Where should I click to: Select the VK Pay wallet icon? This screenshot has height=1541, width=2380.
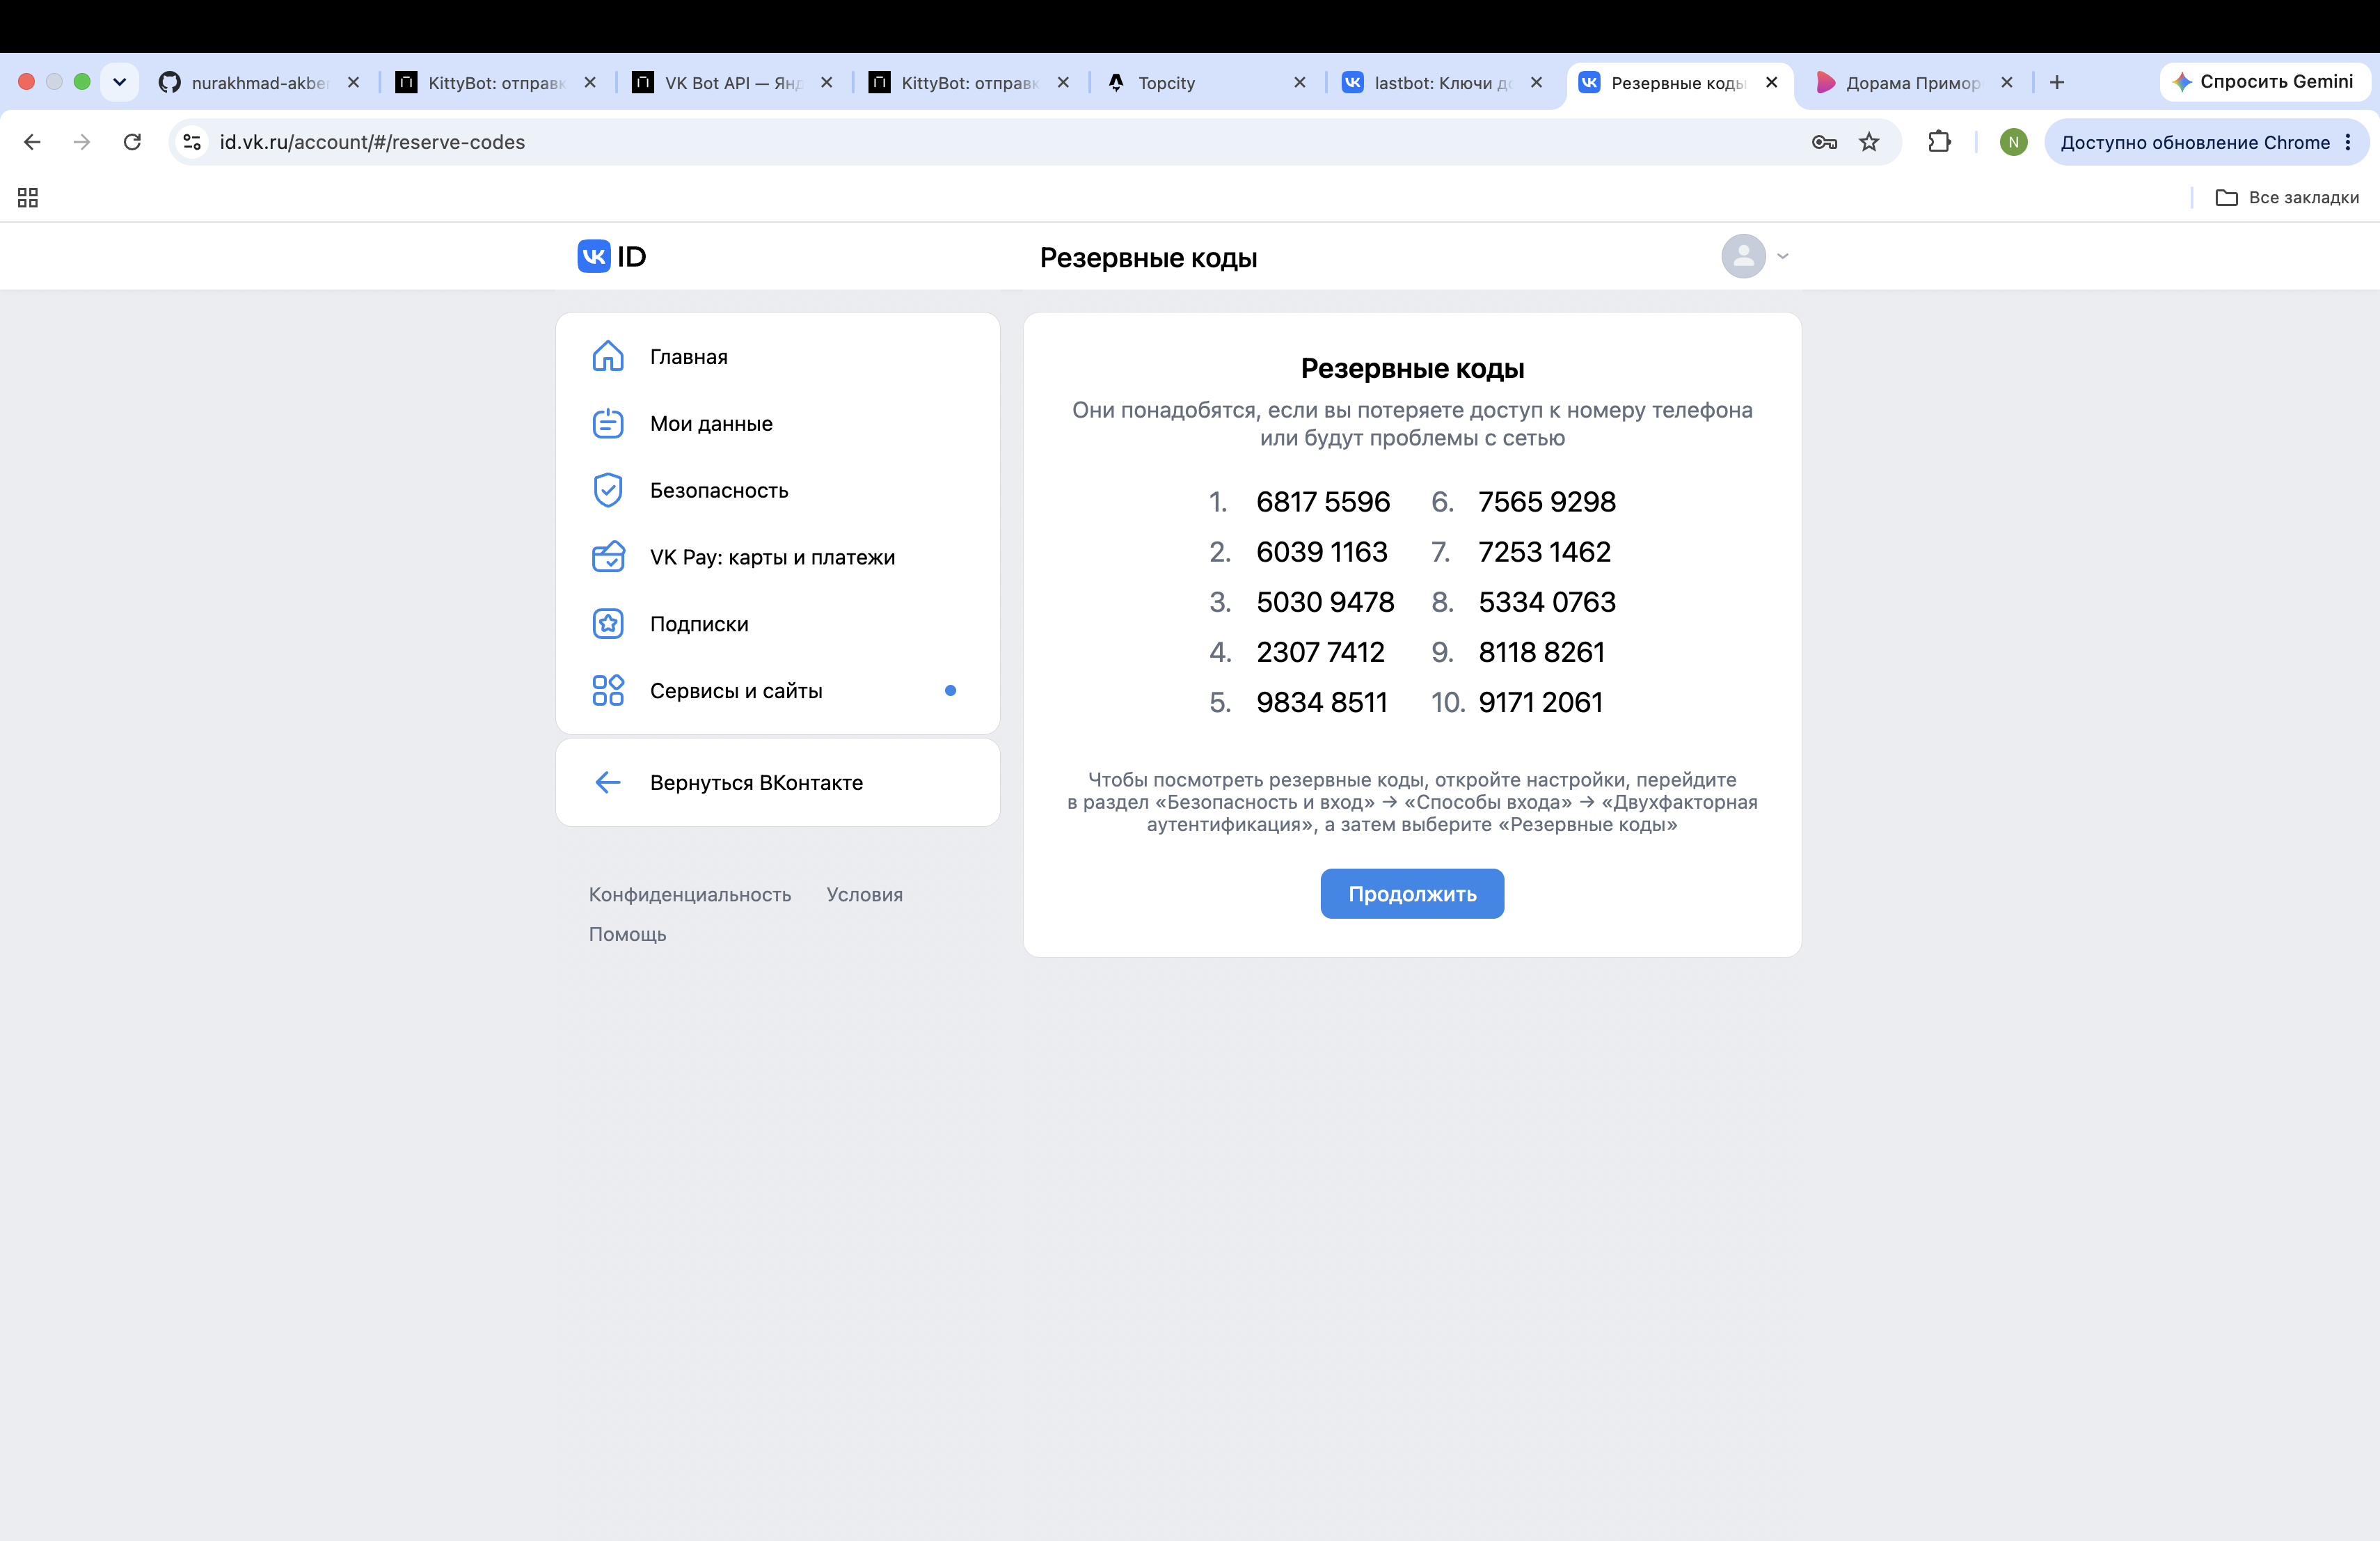pyautogui.click(x=608, y=557)
